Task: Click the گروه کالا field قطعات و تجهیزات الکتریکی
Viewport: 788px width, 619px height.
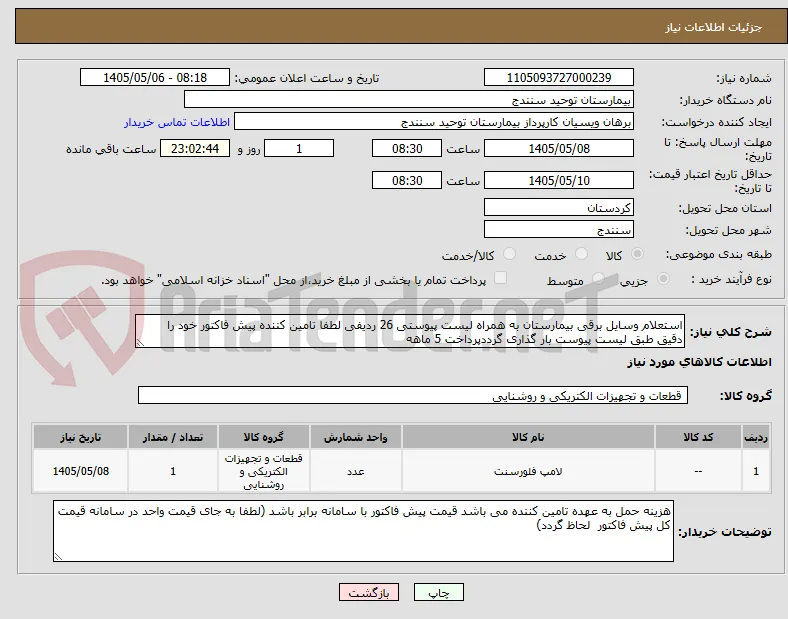Action: coord(413,395)
